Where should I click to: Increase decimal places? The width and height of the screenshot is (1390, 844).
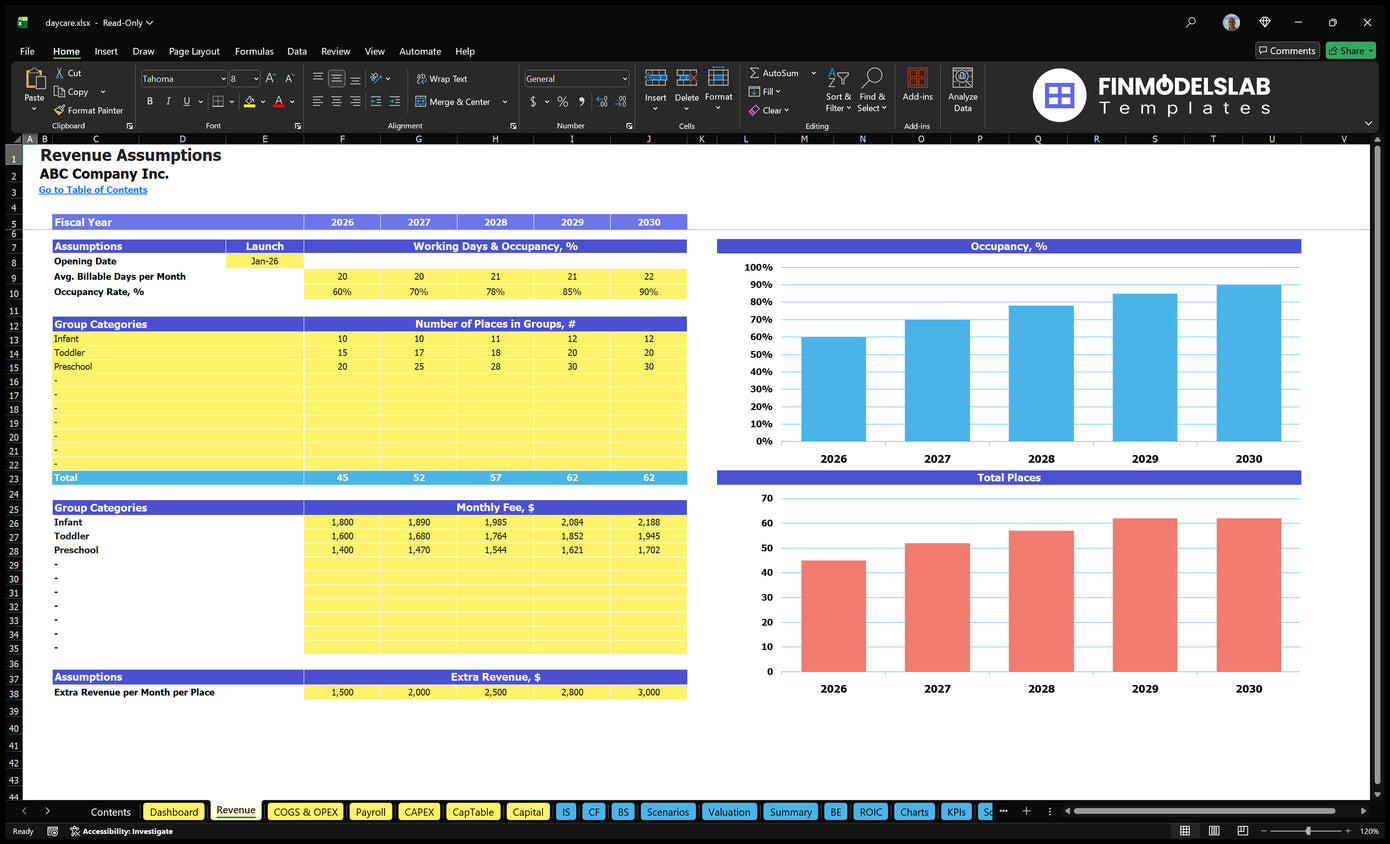tap(602, 101)
